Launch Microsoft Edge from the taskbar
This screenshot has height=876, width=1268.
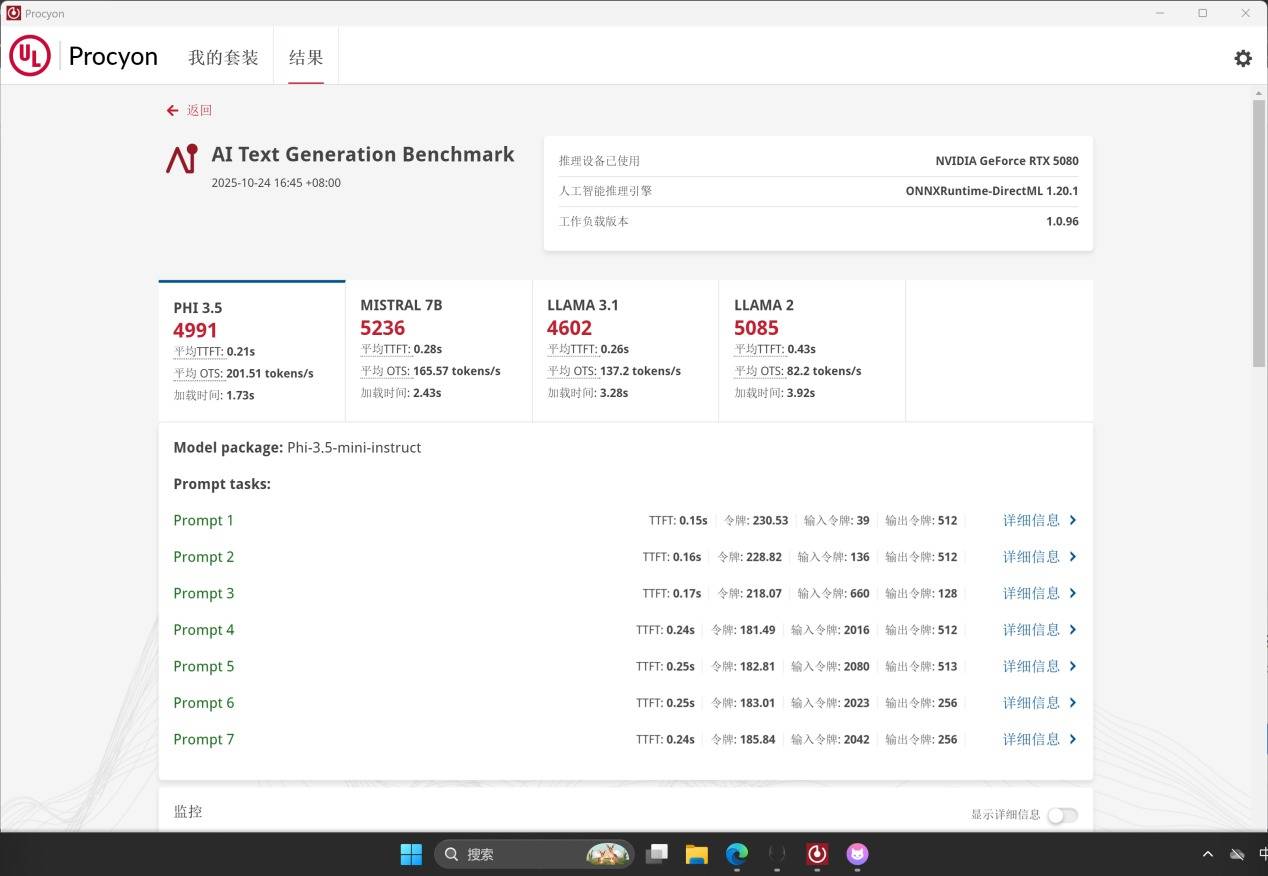pyautogui.click(x=737, y=854)
